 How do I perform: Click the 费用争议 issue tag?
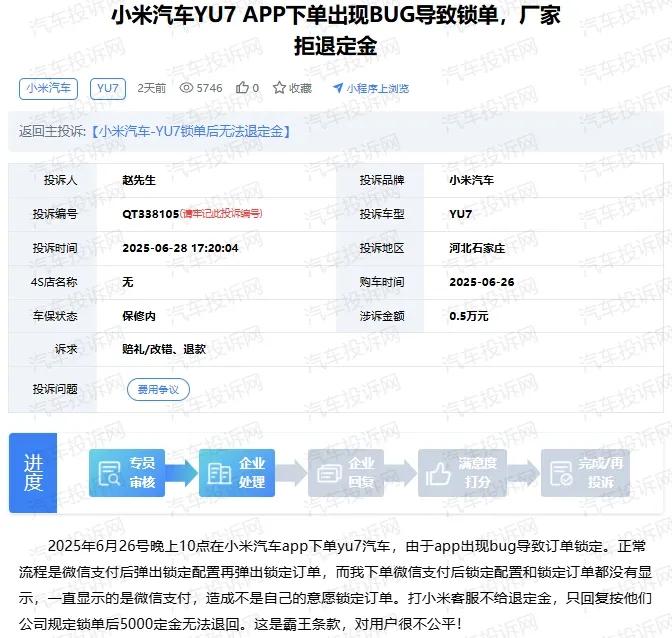[x=158, y=389]
